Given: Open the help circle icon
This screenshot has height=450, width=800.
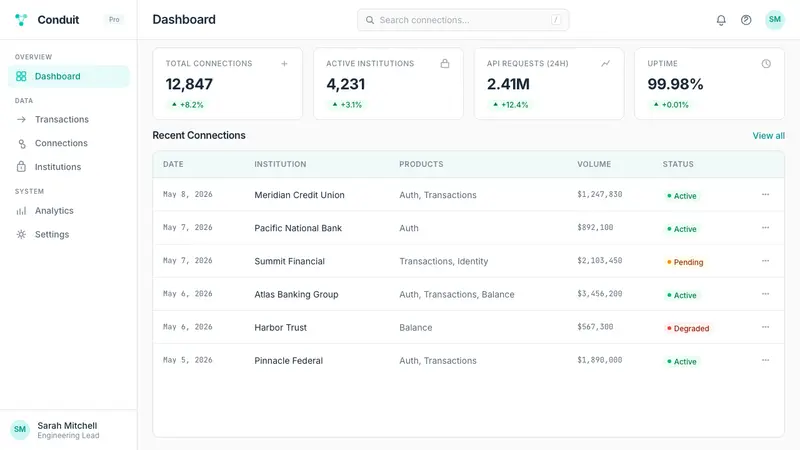Looking at the screenshot, I should 746,20.
